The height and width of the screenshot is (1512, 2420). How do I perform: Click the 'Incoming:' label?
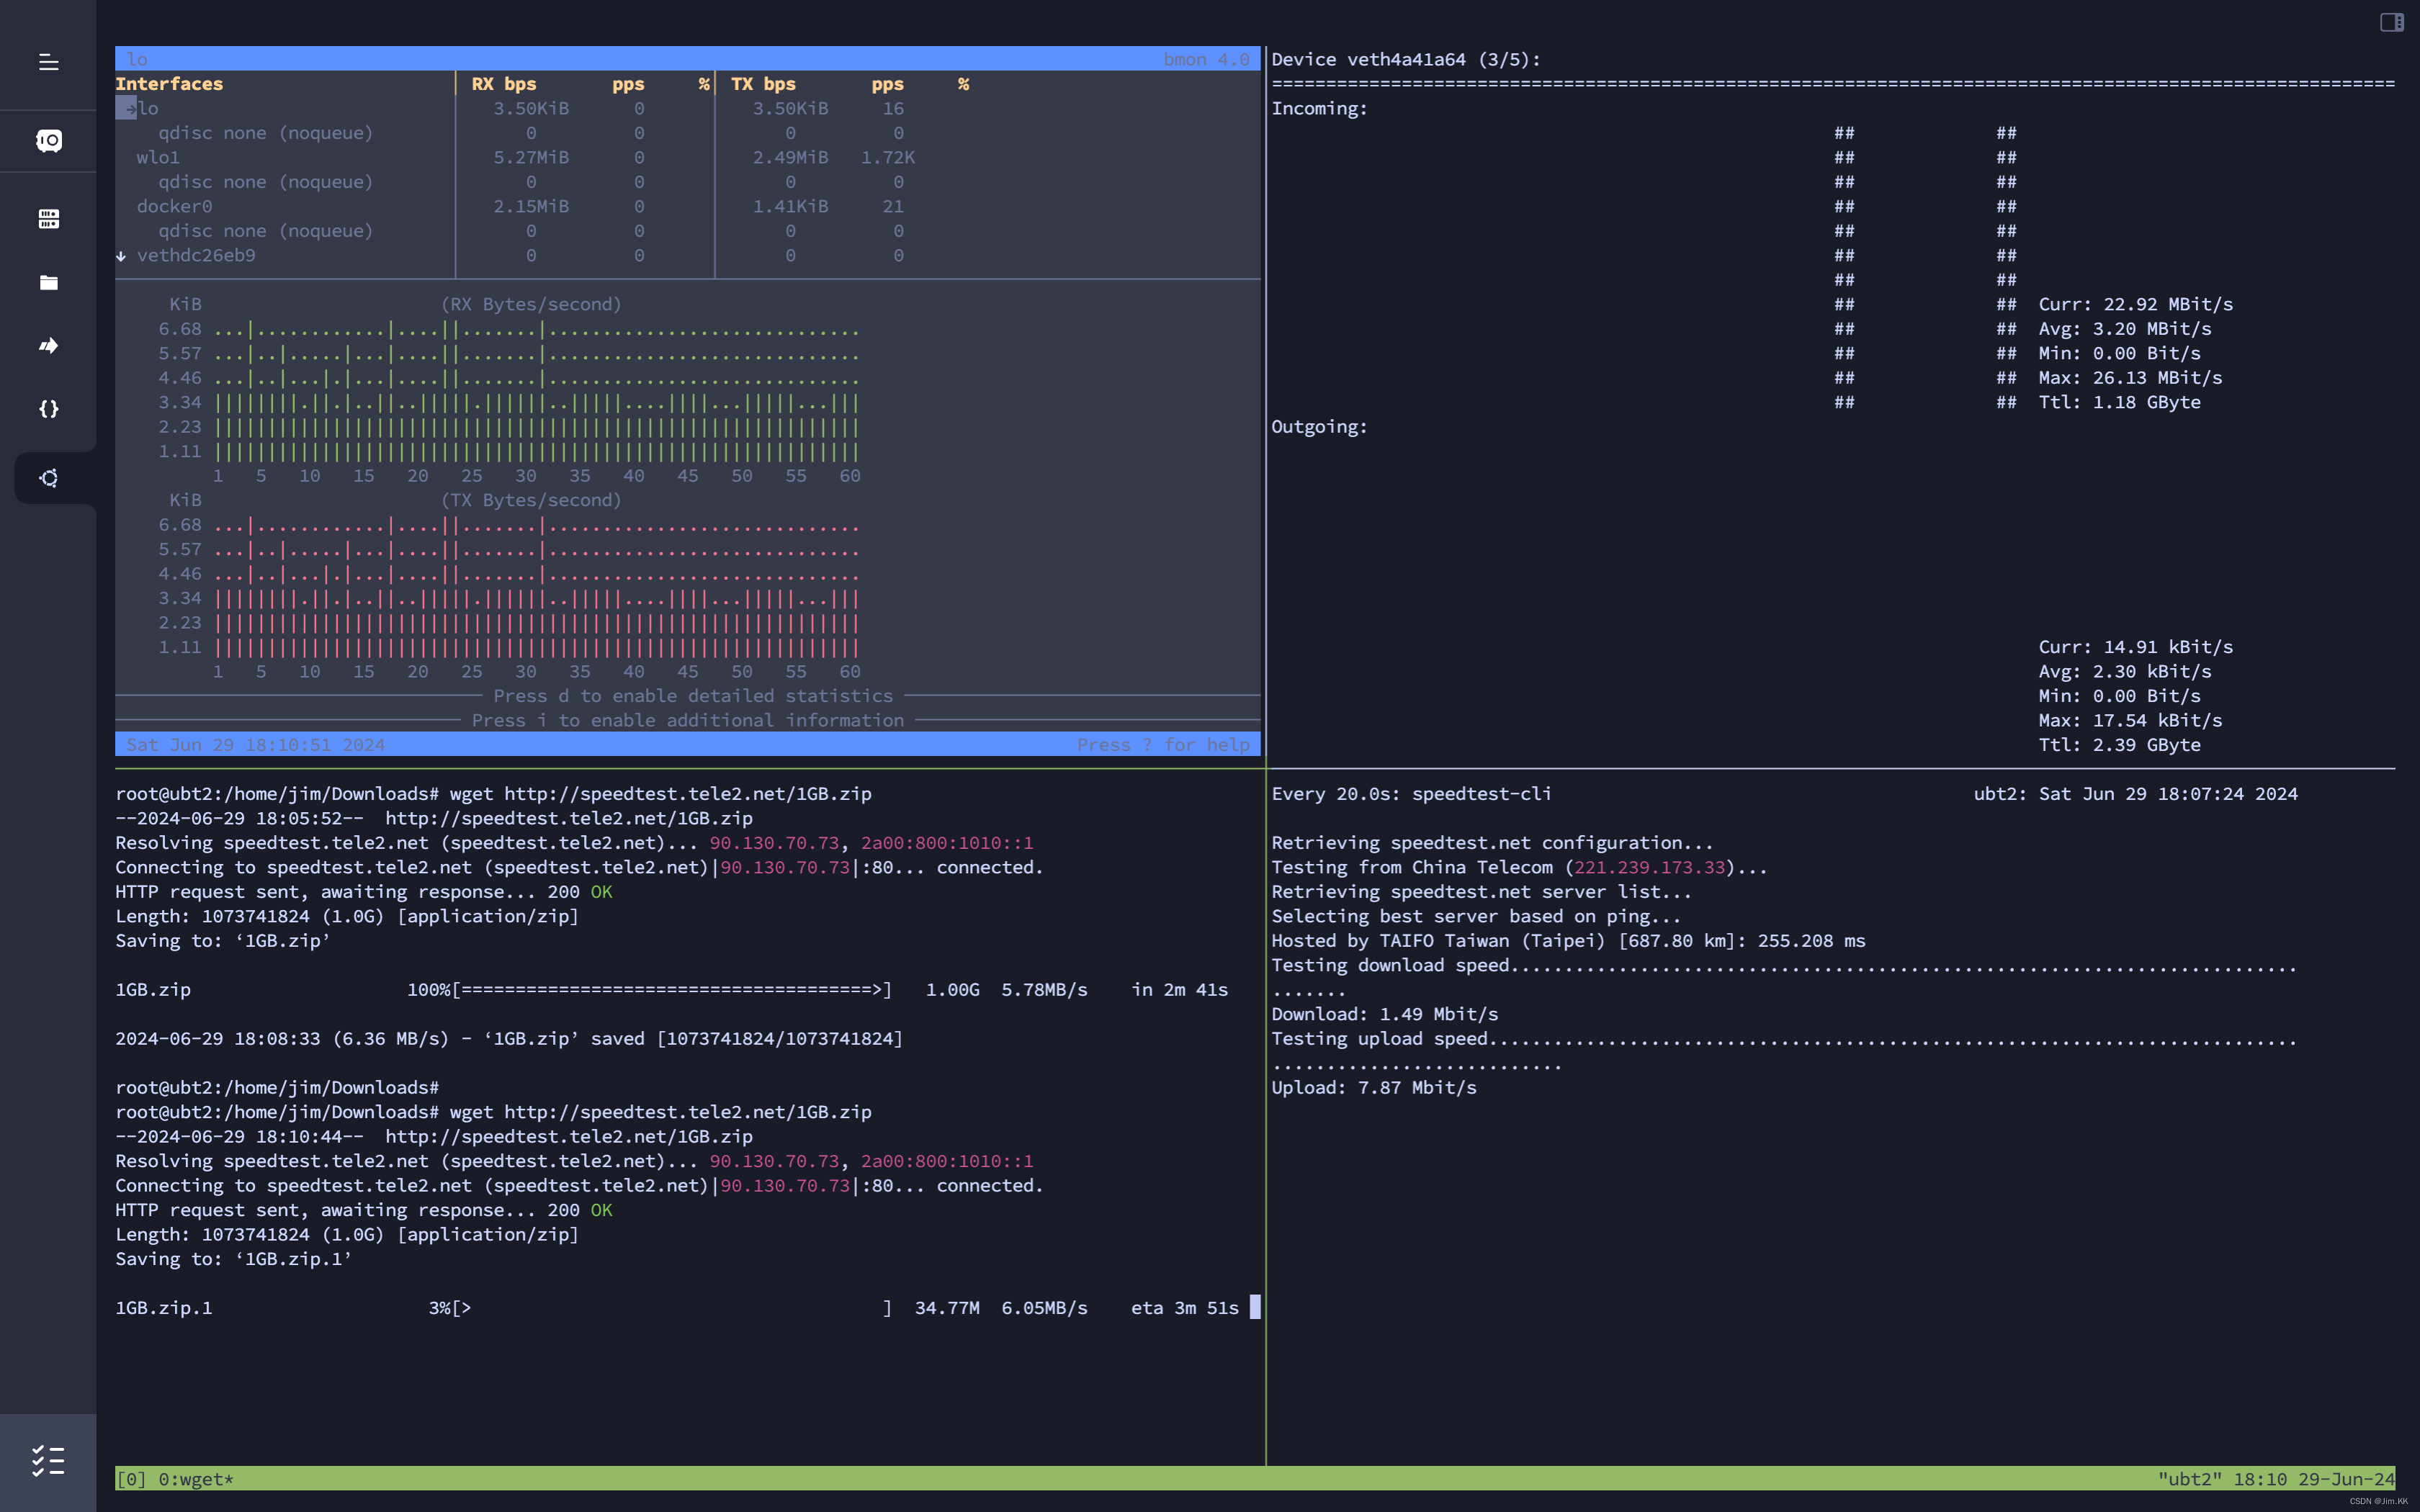tap(1319, 108)
